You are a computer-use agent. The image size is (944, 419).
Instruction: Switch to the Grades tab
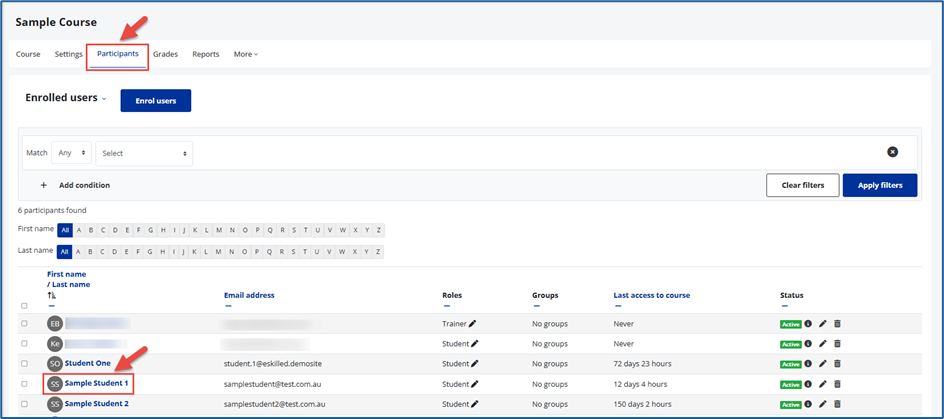point(165,54)
